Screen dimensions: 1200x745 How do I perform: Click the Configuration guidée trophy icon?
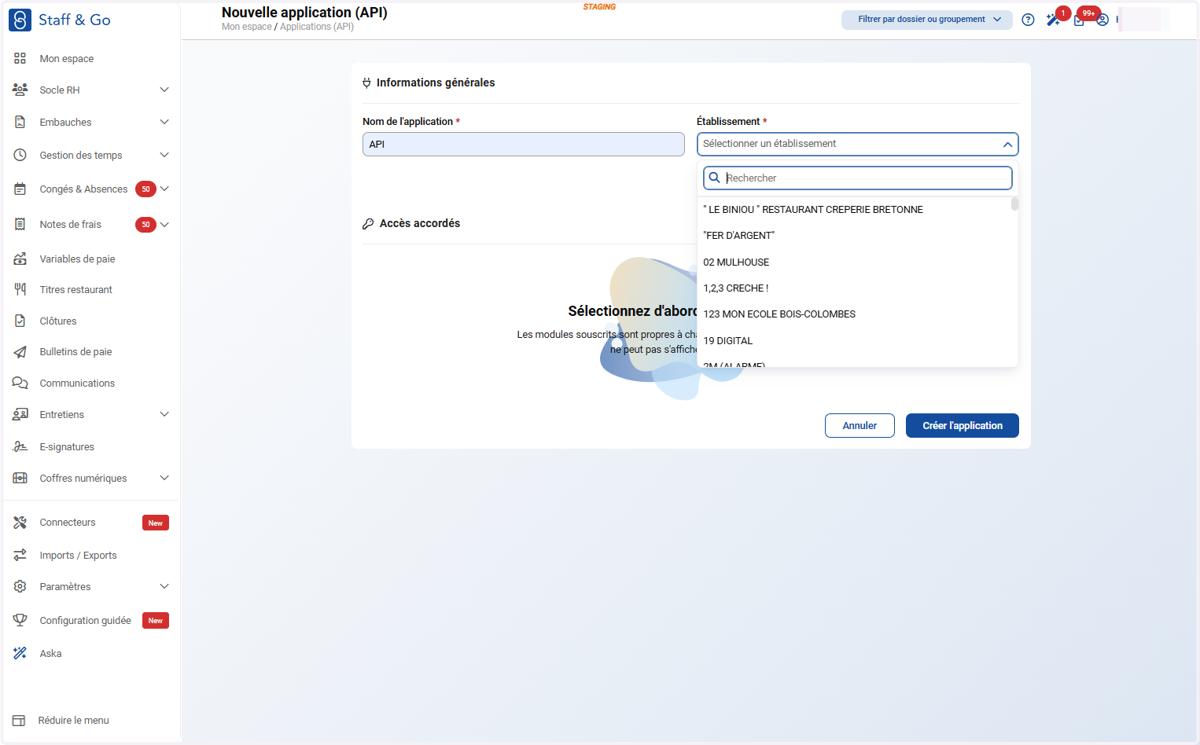[20, 620]
